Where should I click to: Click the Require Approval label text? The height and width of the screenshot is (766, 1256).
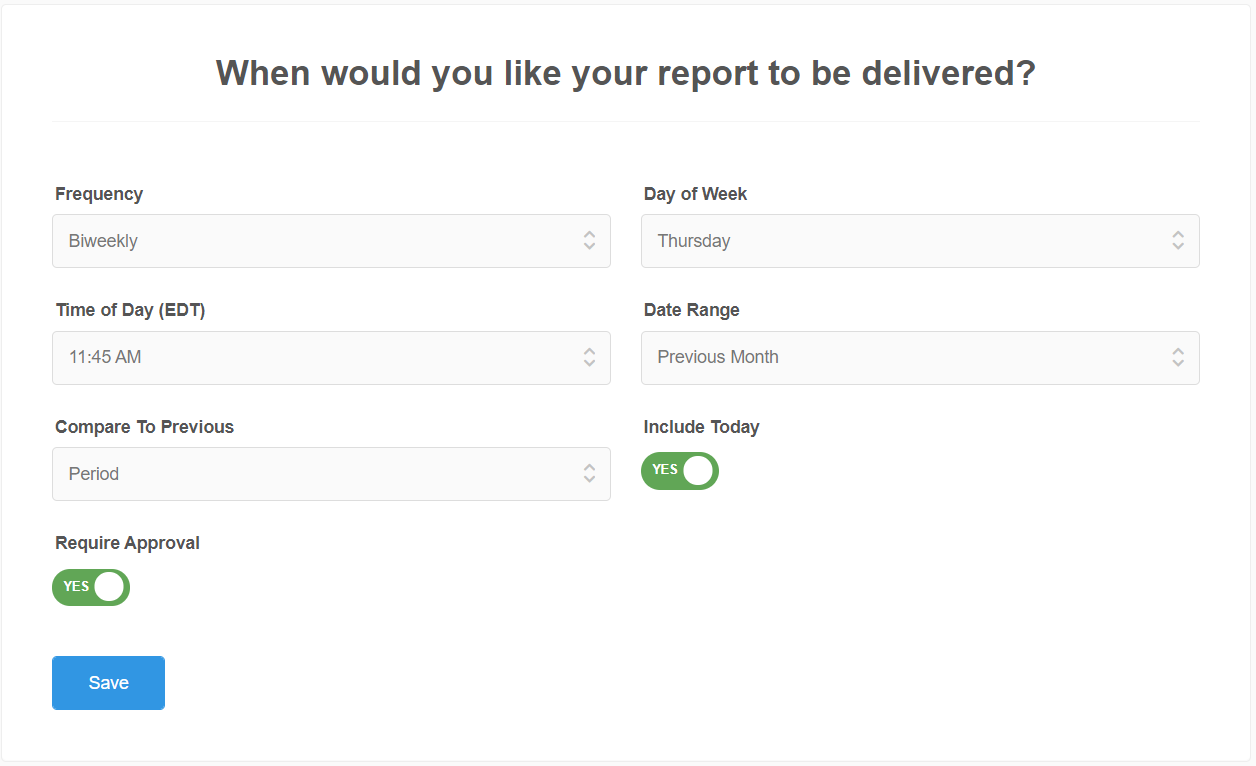point(127,543)
